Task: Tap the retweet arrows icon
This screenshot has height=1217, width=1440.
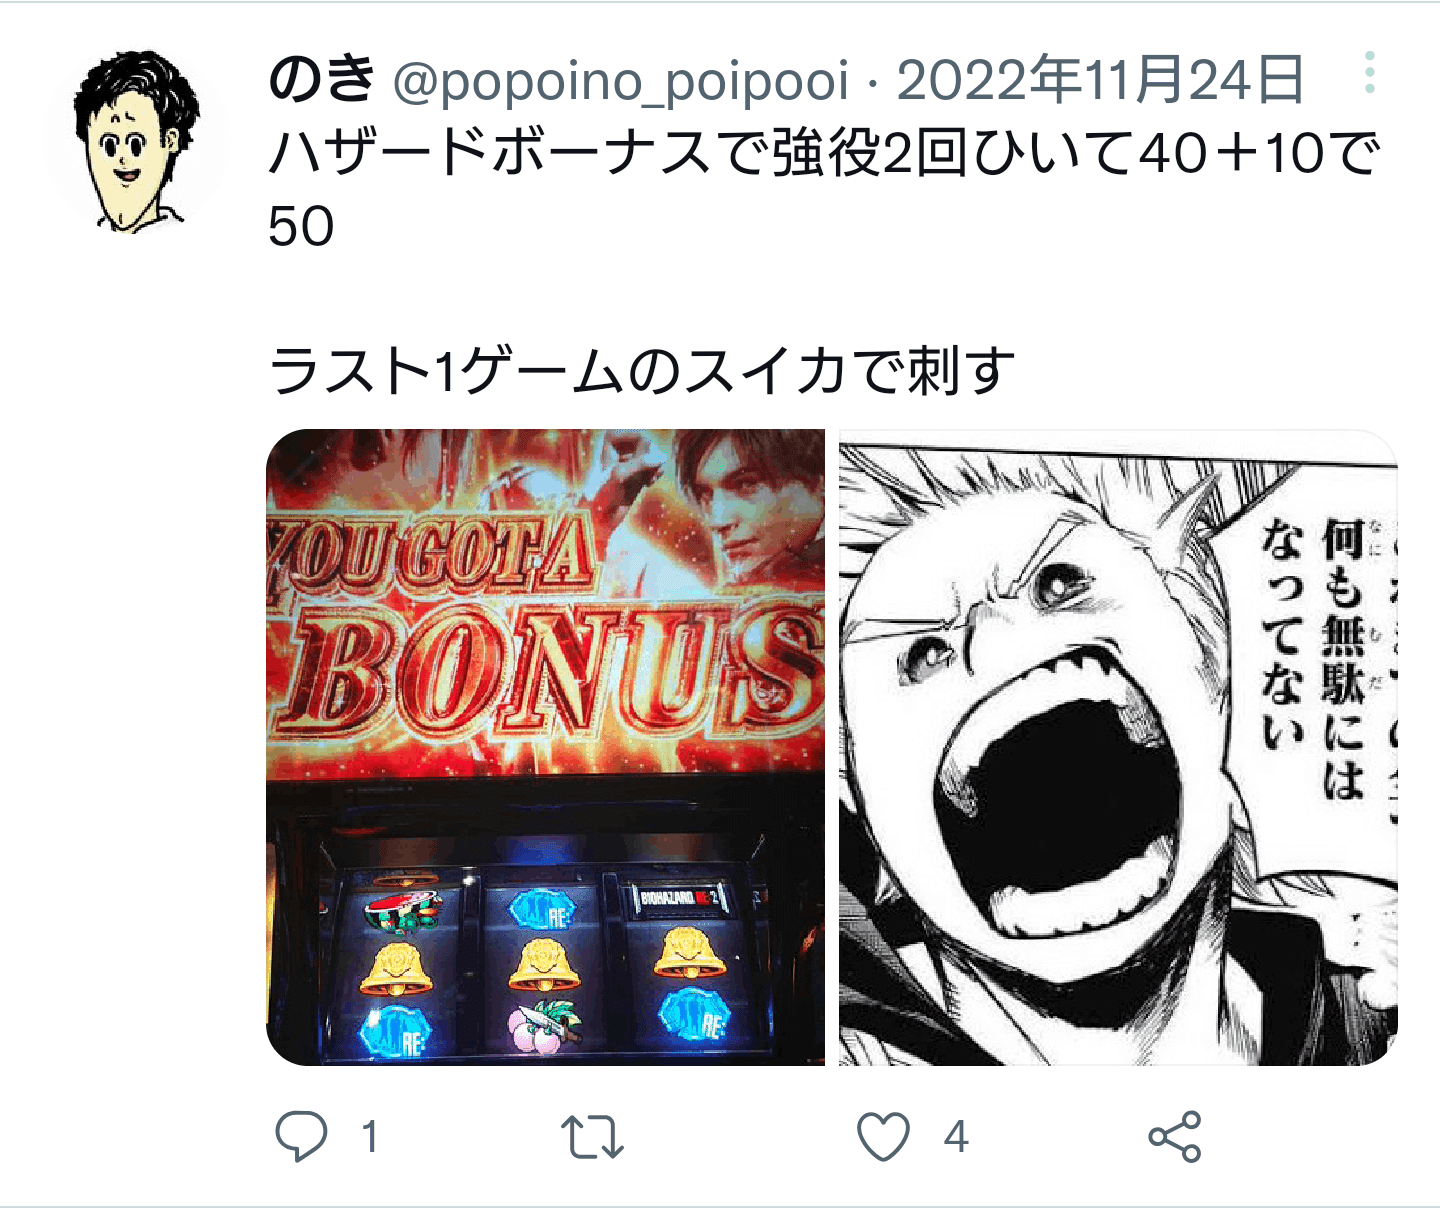Action: point(592,1137)
